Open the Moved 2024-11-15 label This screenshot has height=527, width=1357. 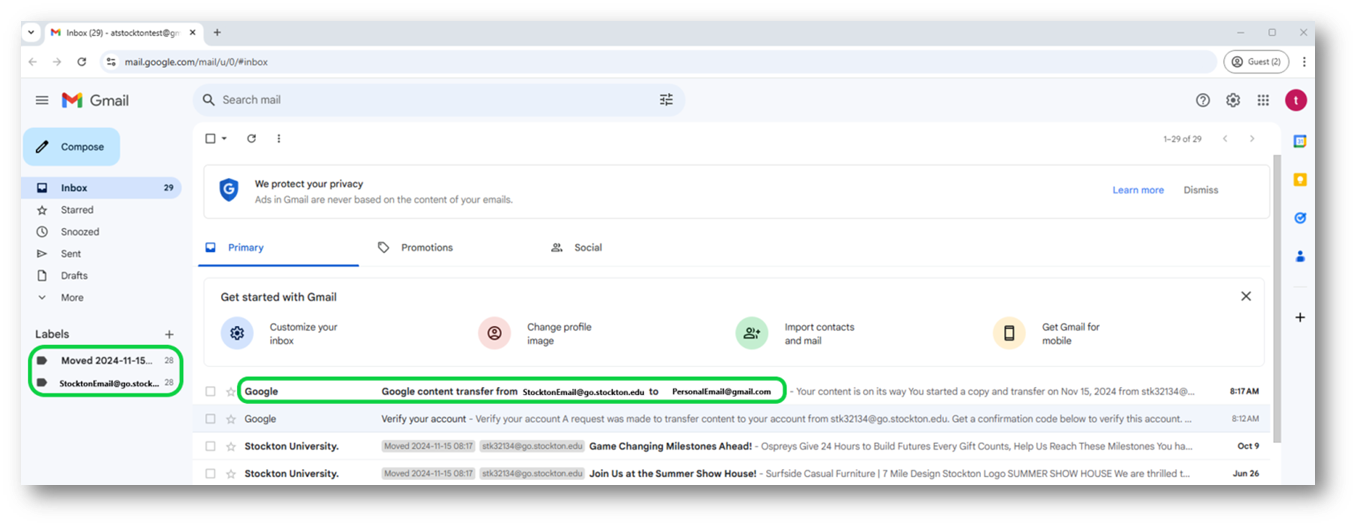pos(104,361)
